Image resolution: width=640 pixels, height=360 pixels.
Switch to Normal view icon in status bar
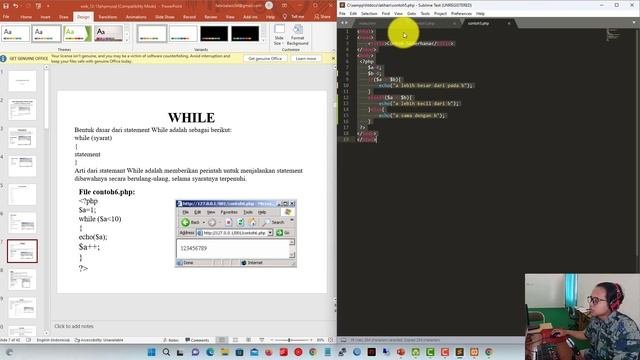click(x=222, y=340)
